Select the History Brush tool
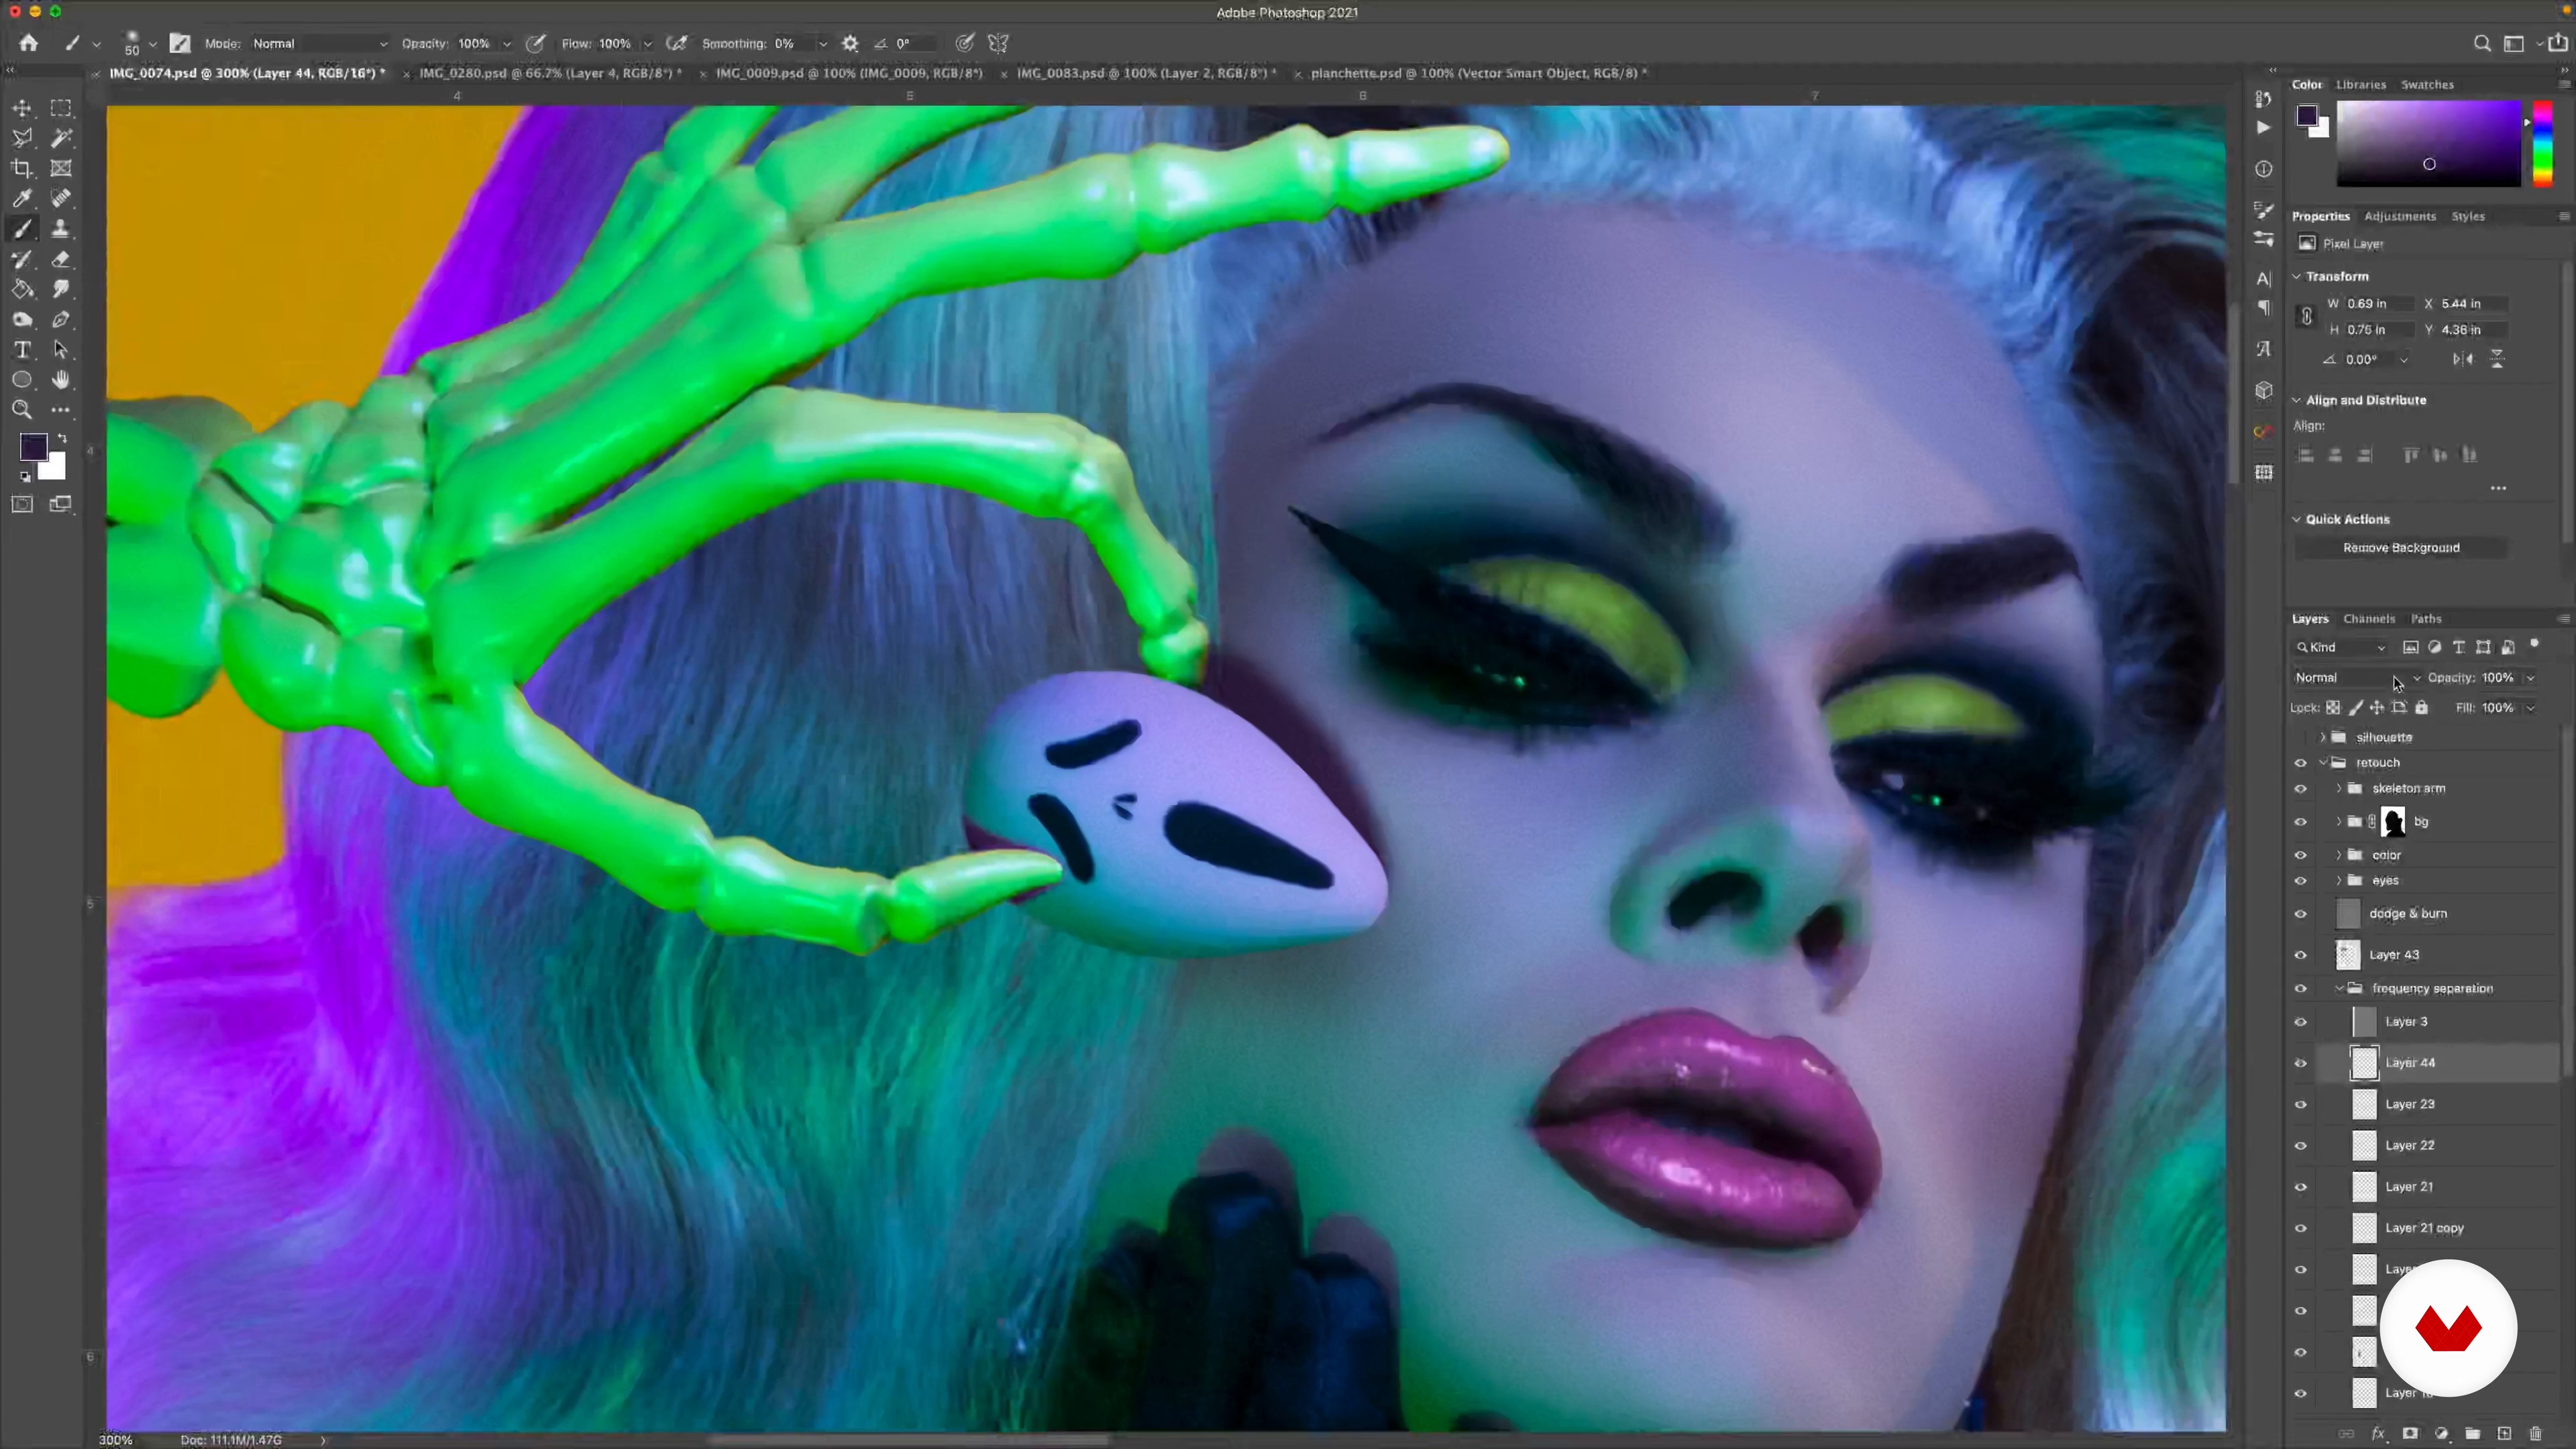The width and height of the screenshot is (2576, 1449). pyautogui.click(x=22, y=259)
